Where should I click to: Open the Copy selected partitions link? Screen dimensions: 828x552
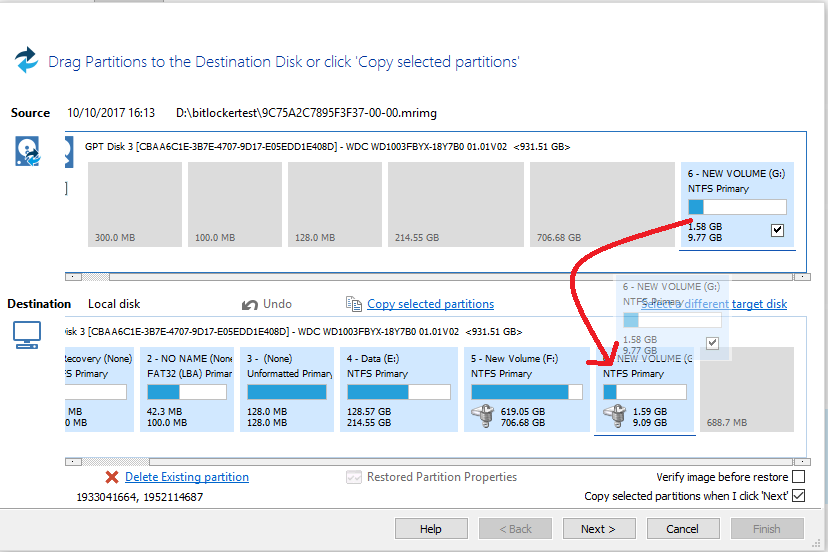(430, 304)
